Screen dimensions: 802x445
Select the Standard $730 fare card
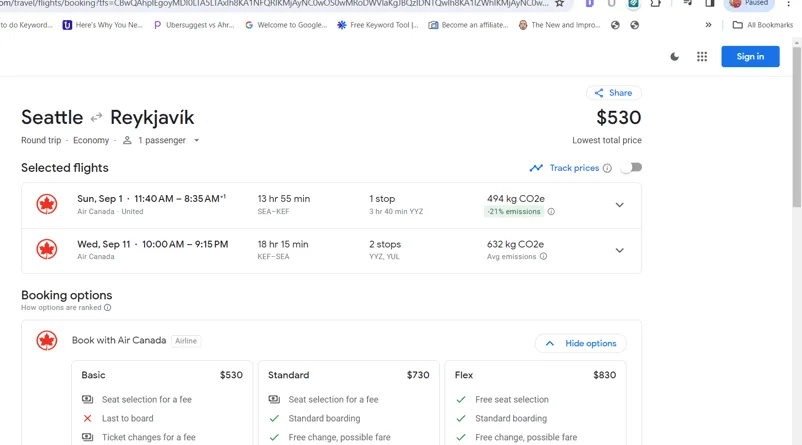click(x=348, y=403)
